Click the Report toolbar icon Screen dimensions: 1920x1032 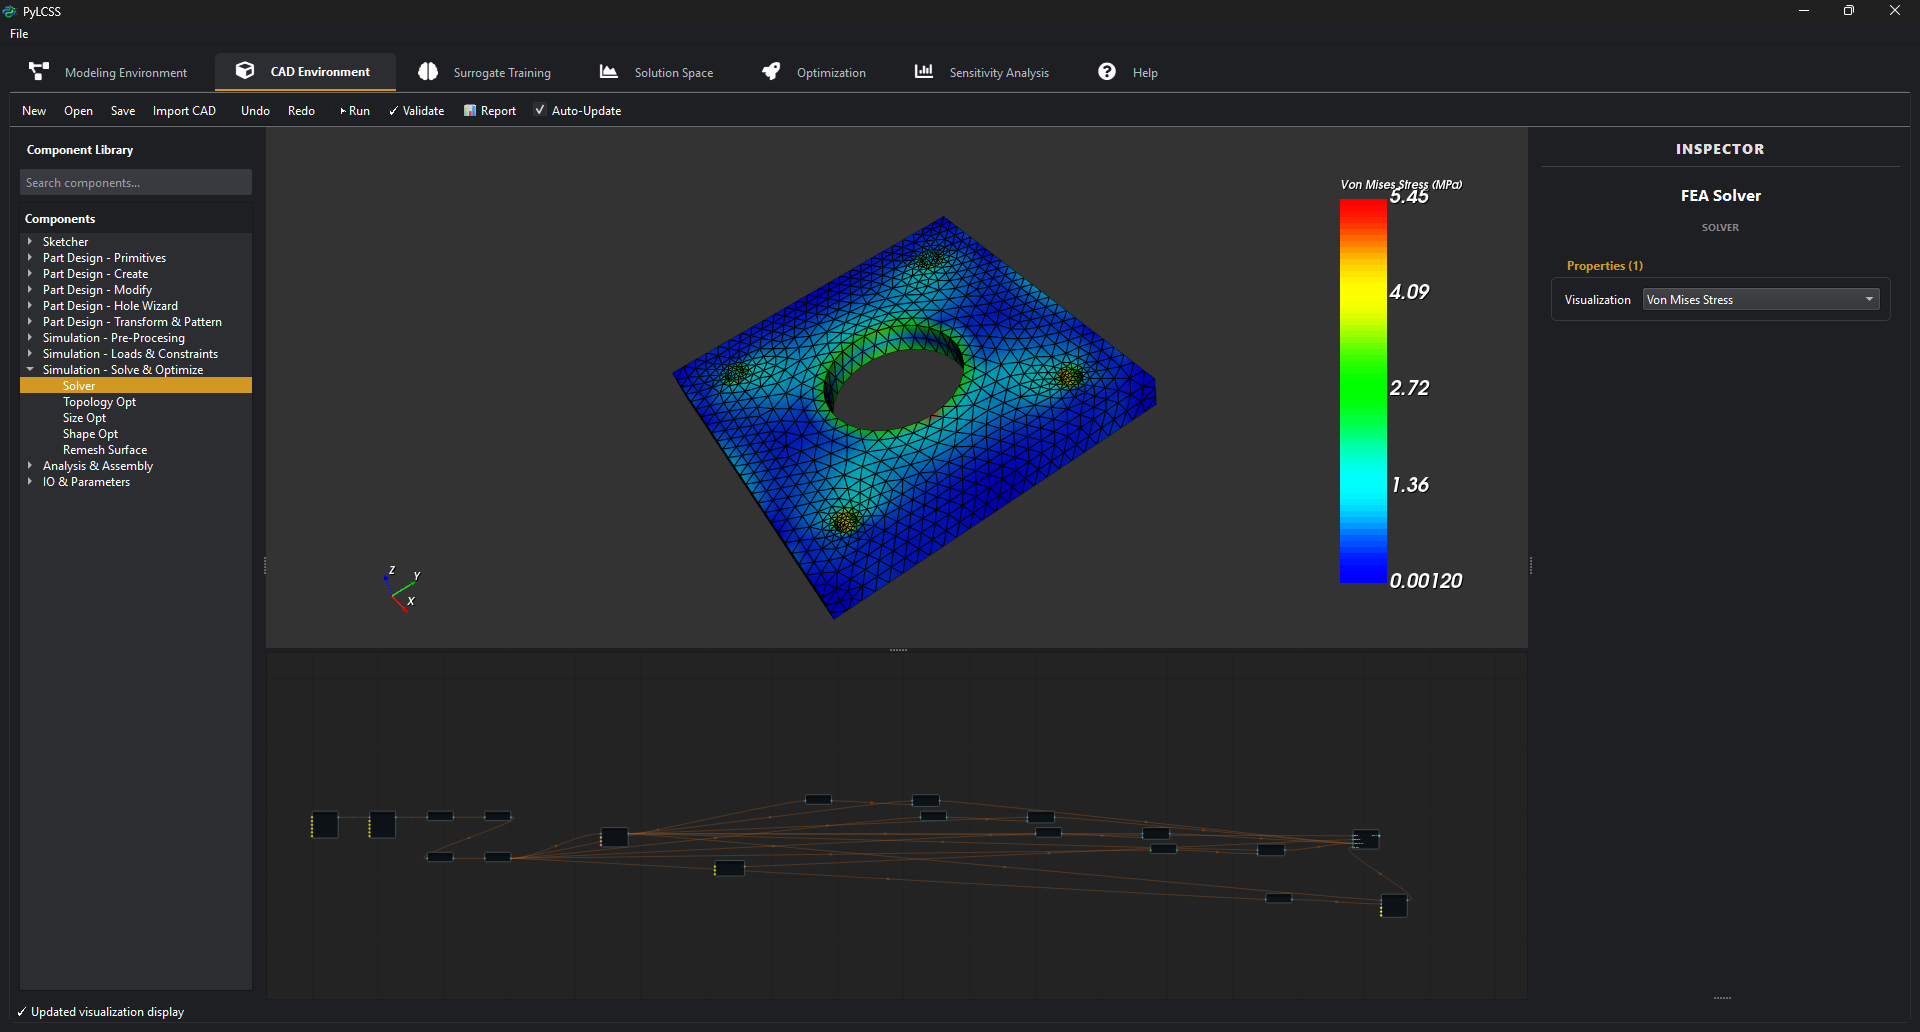point(470,111)
